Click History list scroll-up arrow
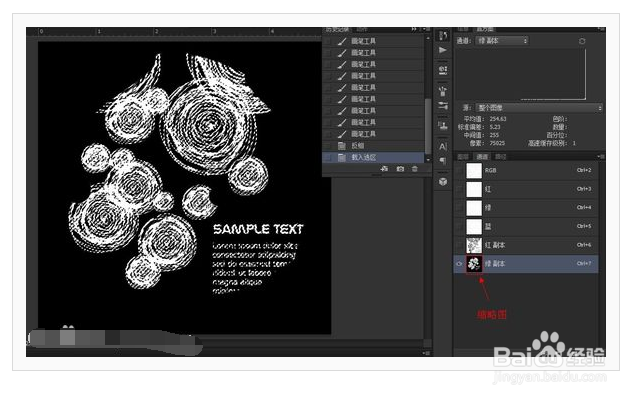Image resolution: width=643 pixels, height=399 pixels. [428, 38]
